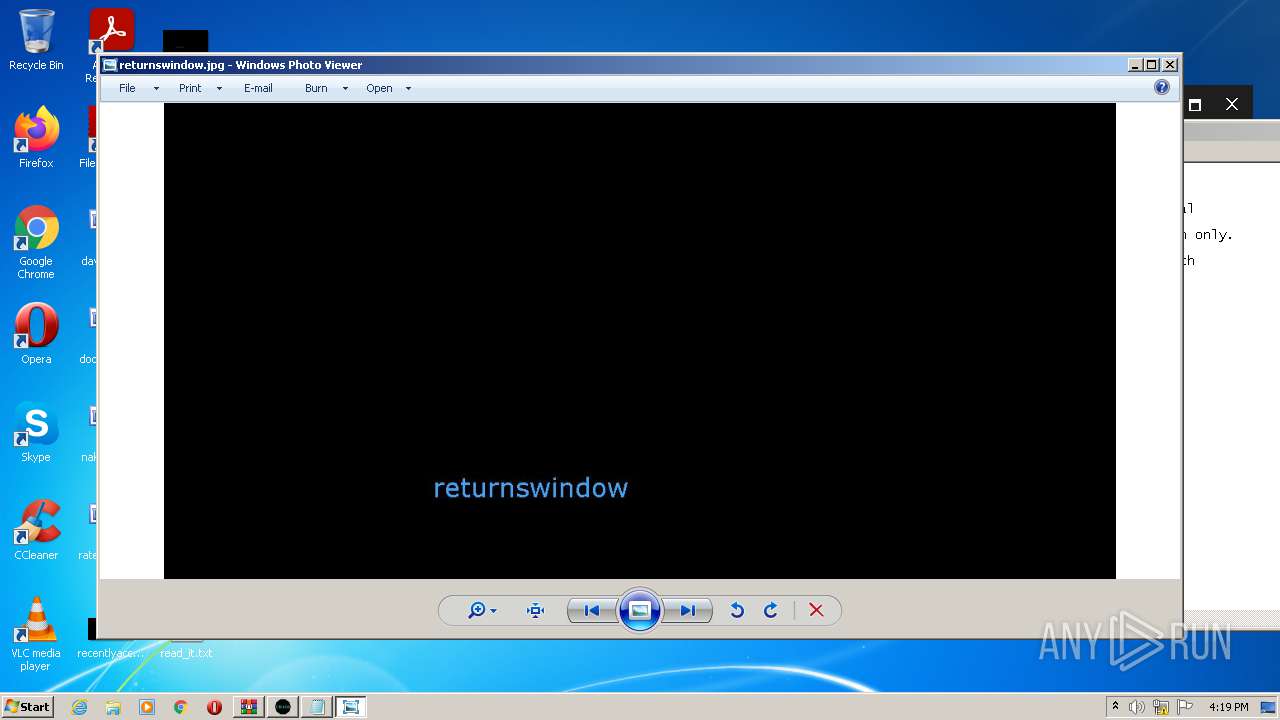
Task: Switch to the black circle taskbar app
Action: [x=283, y=707]
